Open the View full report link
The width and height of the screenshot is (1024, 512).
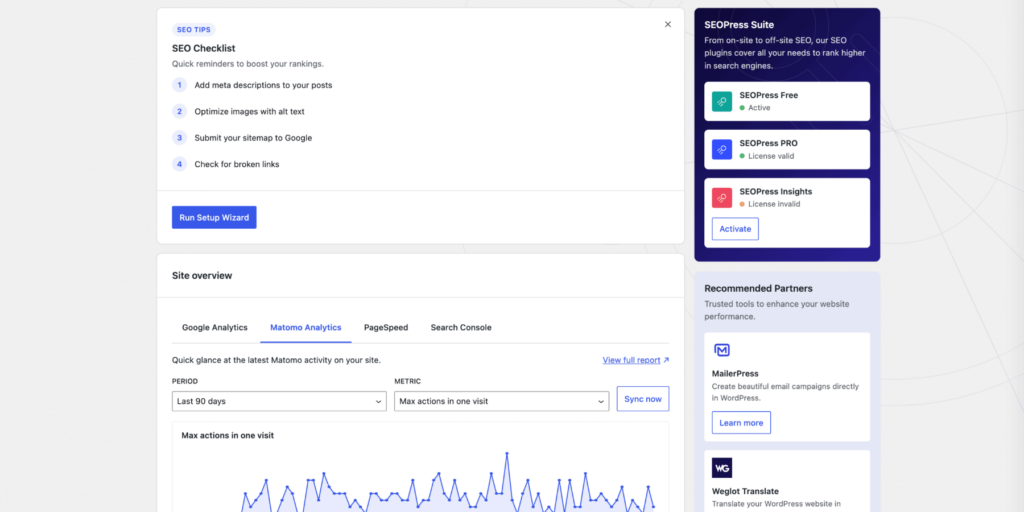point(635,360)
